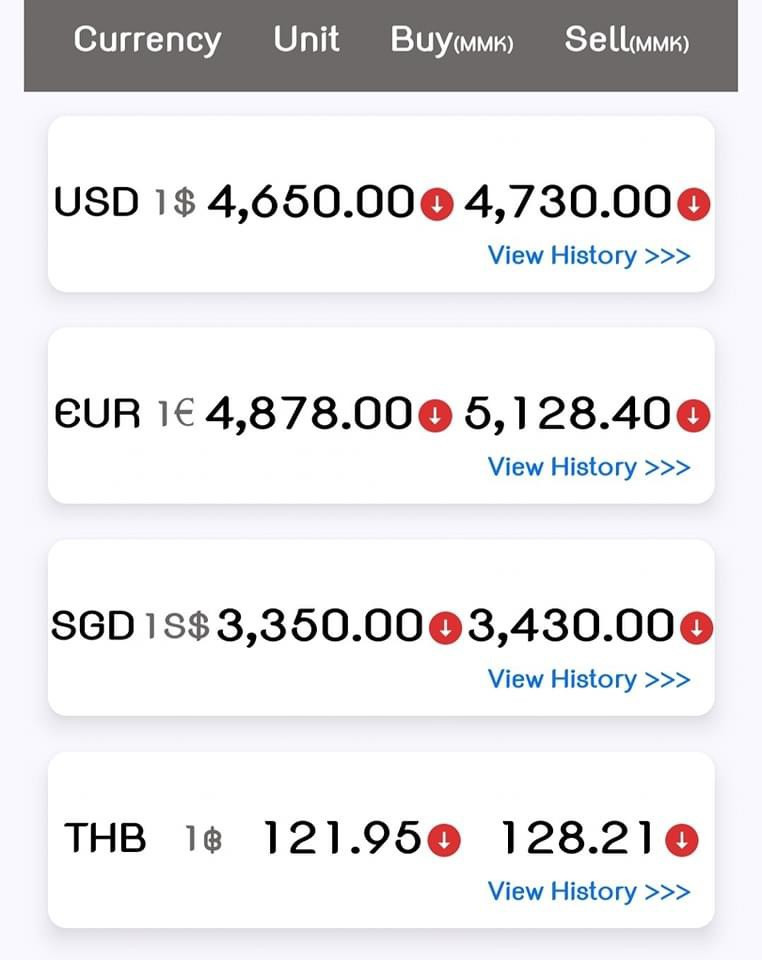Tap the red arrow beside THB buy 121.95
762x960 pixels.
pyautogui.click(x=443, y=840)
